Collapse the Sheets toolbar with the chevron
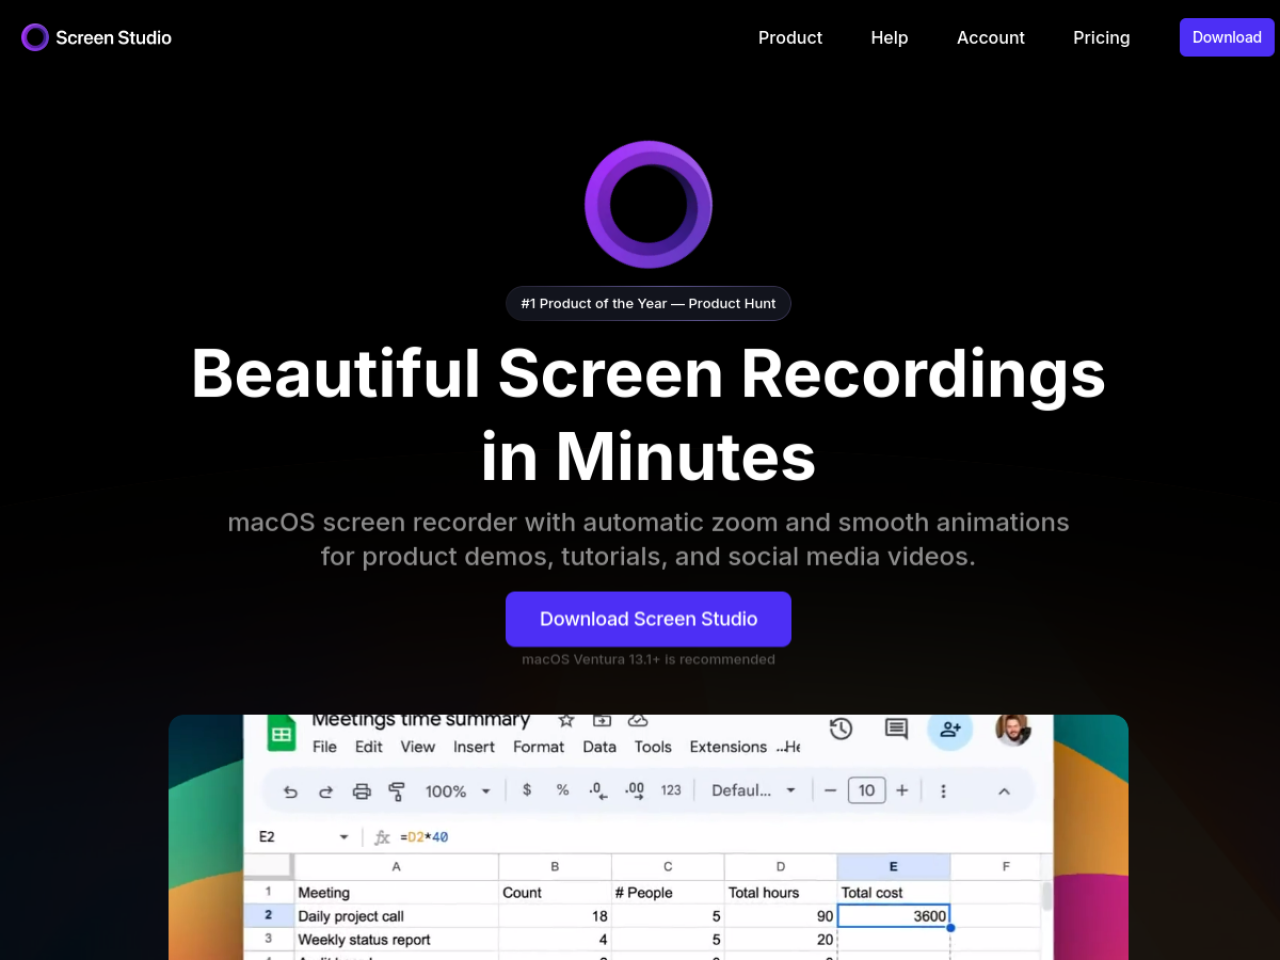Image resolution: width=1280 pixels, height=960 pixels. tap(1004, 791)
